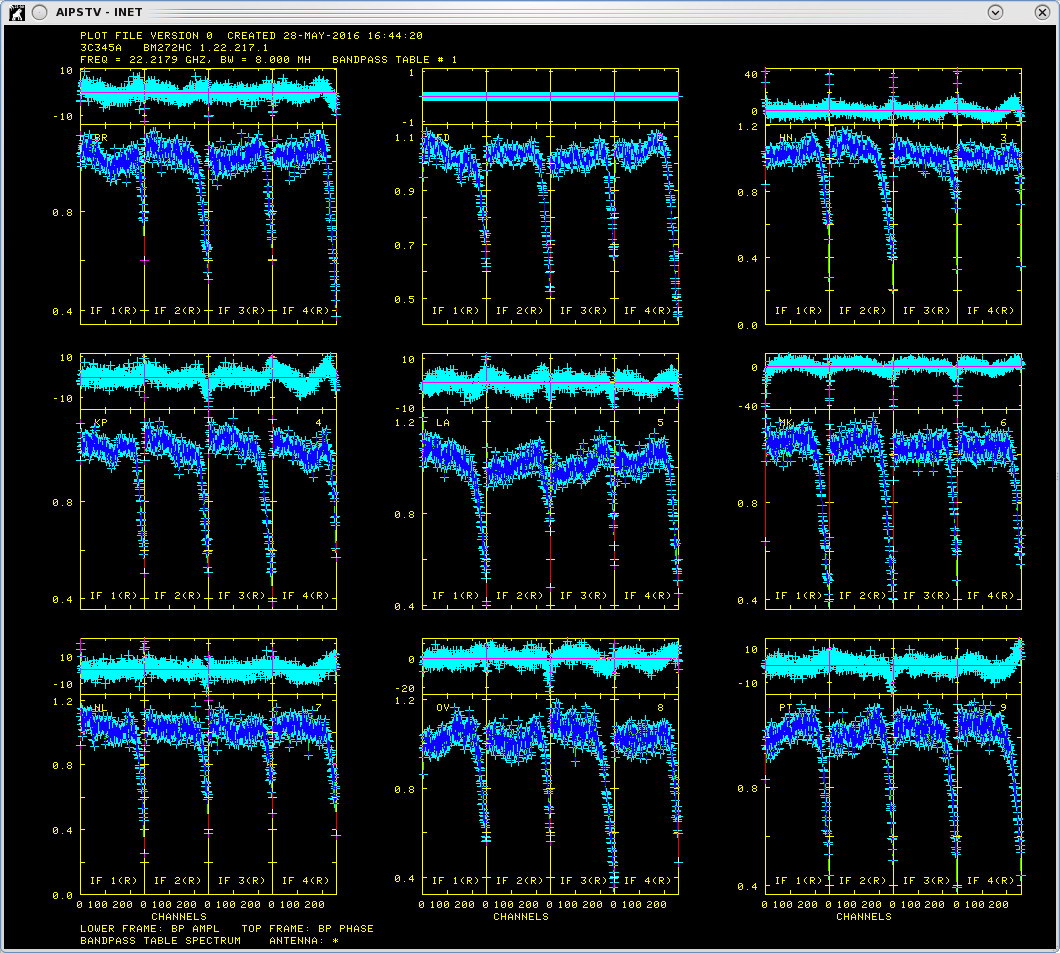Click the 'BW = 8.000 MH' label
Image resolution: width=1060 pixels, height=953 pixels.
(266, 60)
